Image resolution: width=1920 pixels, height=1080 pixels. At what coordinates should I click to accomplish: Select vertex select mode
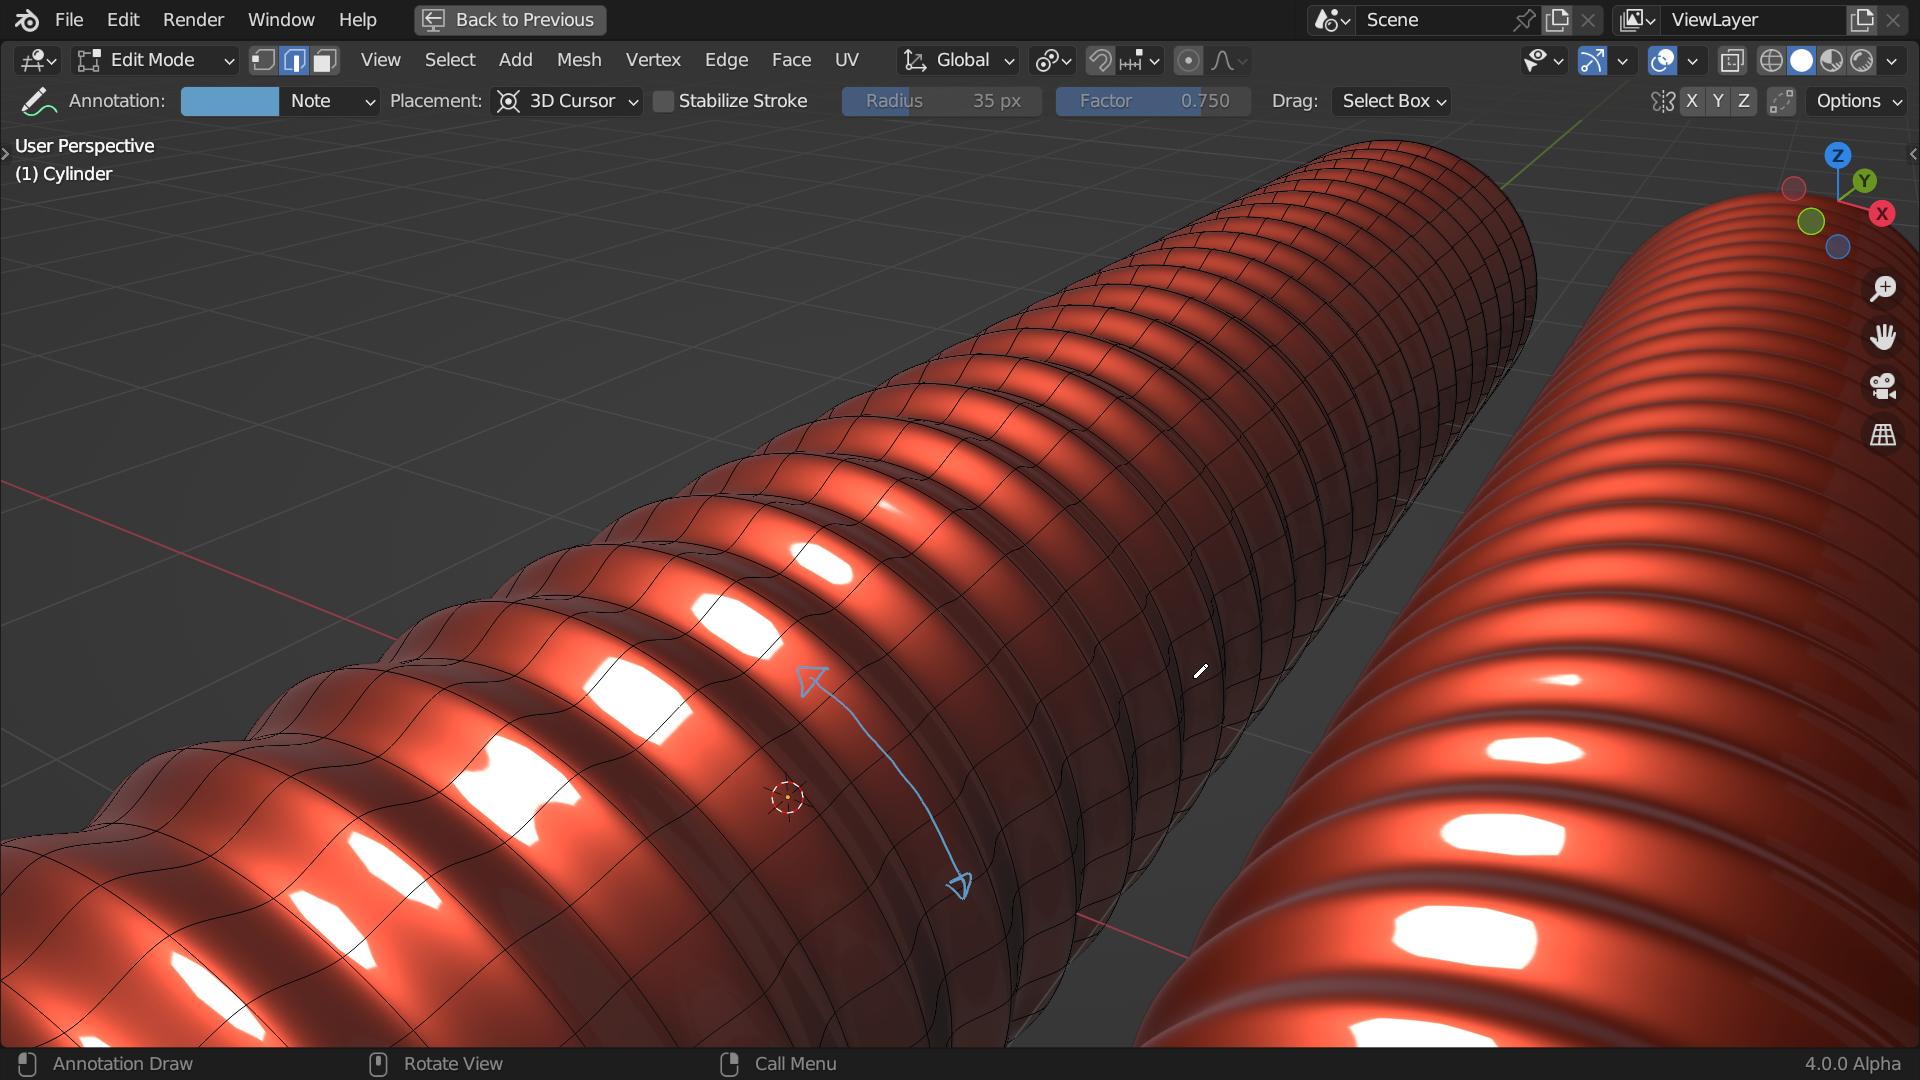coord(263,61)
